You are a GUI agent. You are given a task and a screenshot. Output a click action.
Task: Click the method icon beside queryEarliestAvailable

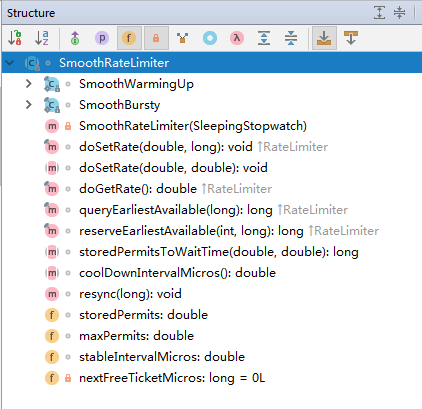click(x=52, y=210)
